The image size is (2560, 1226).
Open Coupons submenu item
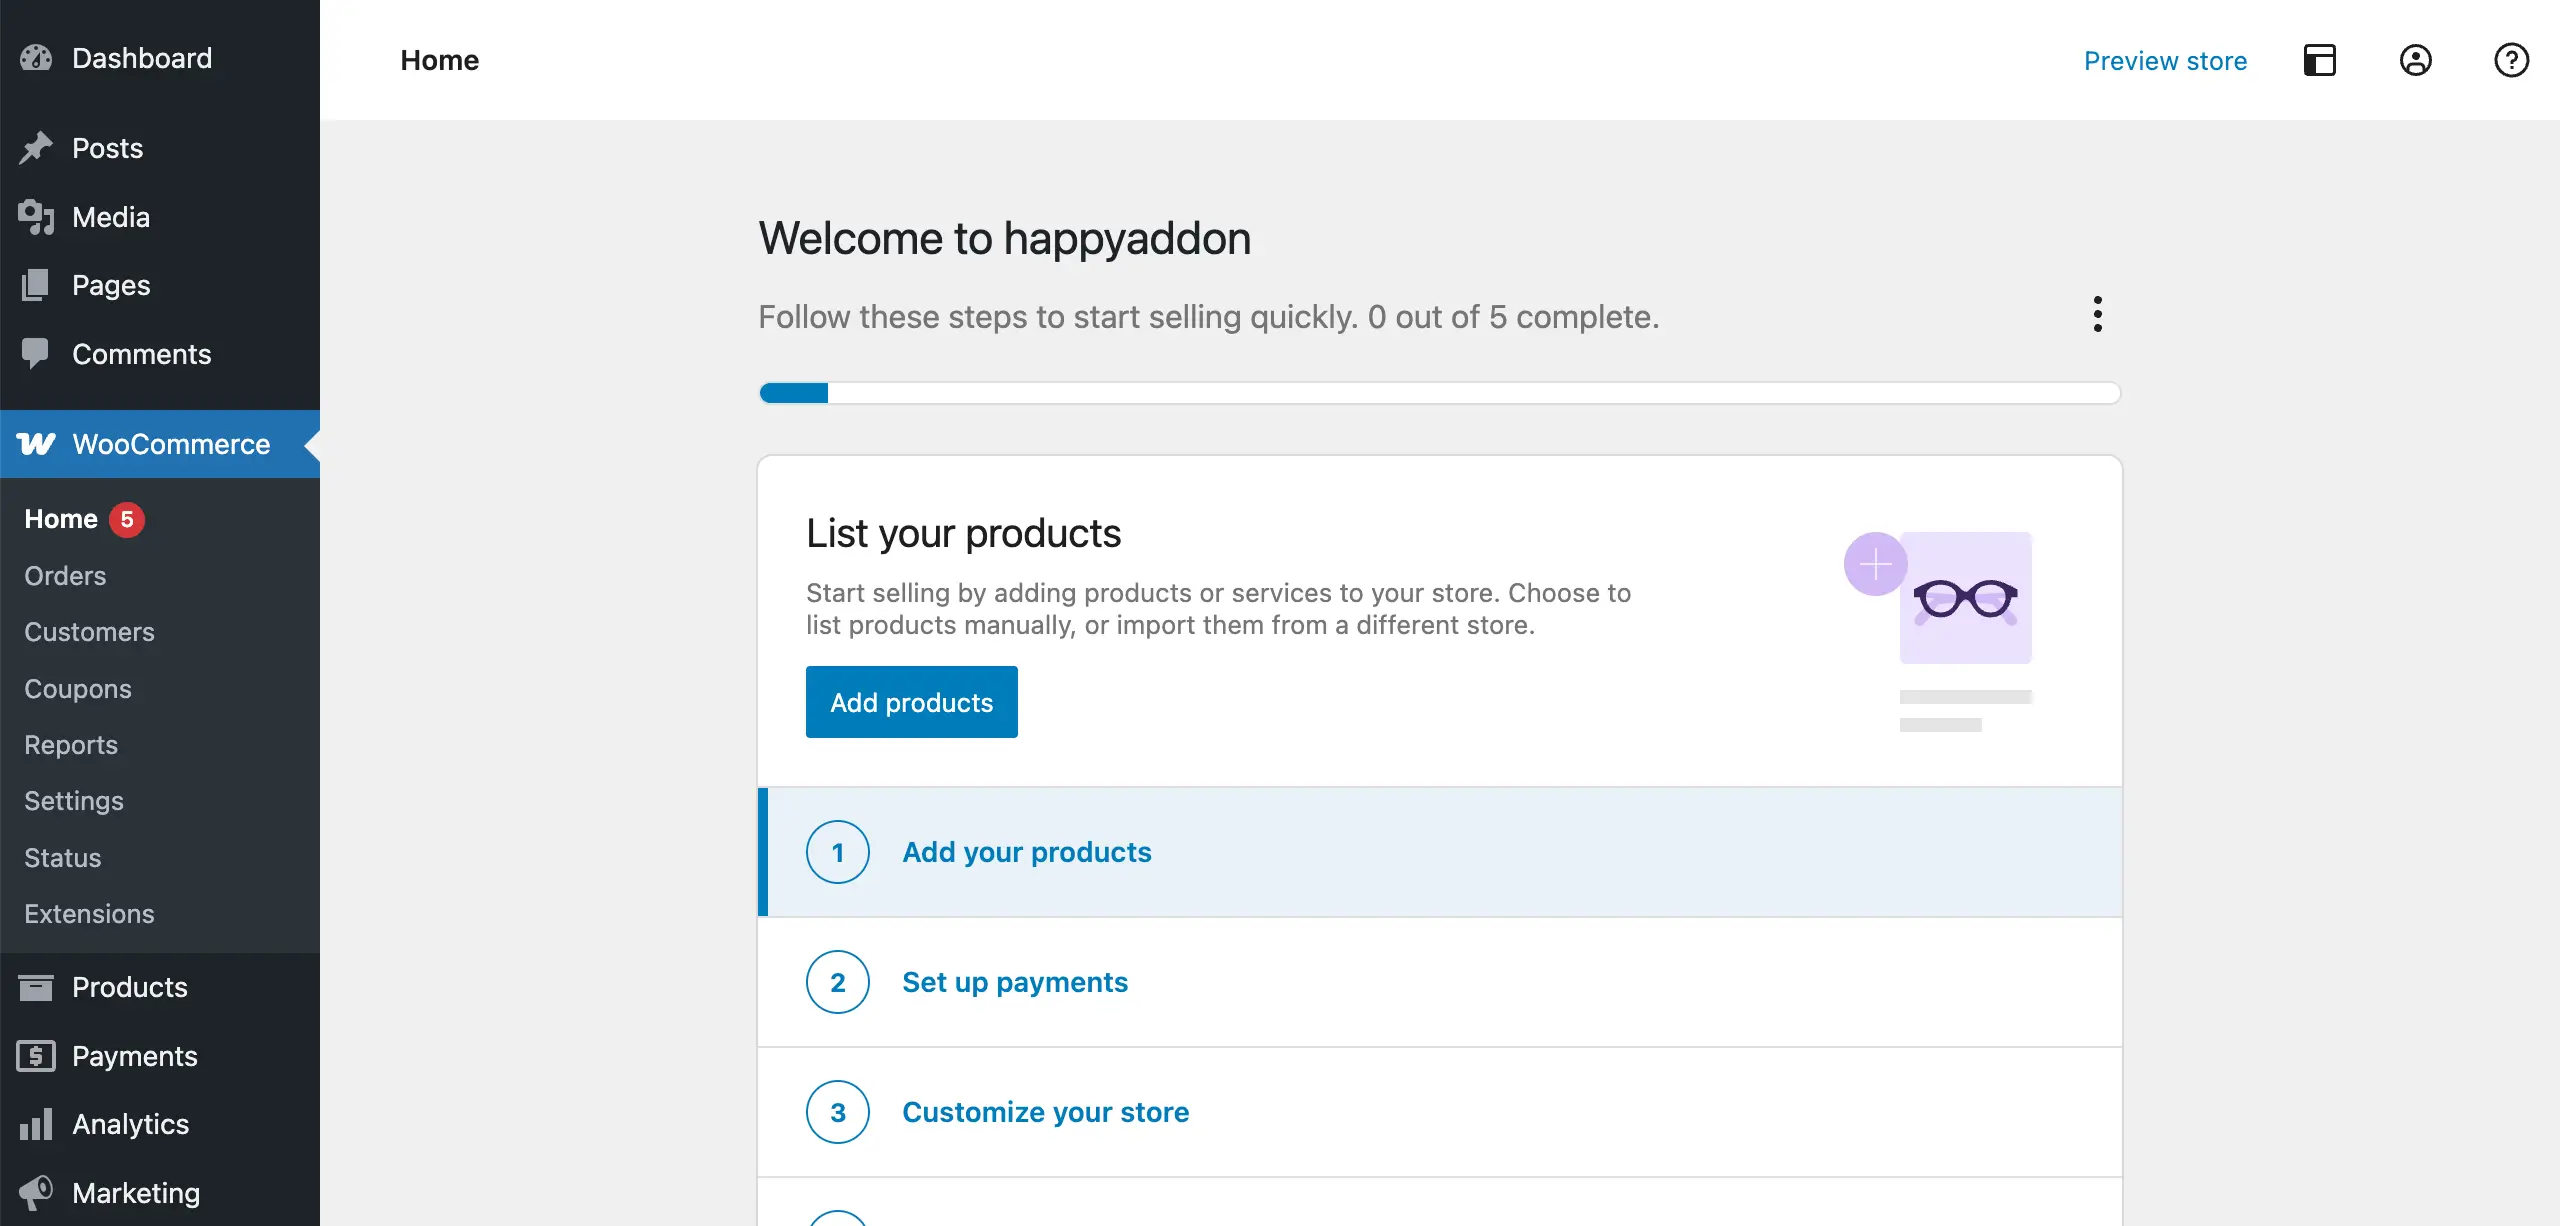pos(78,689)
